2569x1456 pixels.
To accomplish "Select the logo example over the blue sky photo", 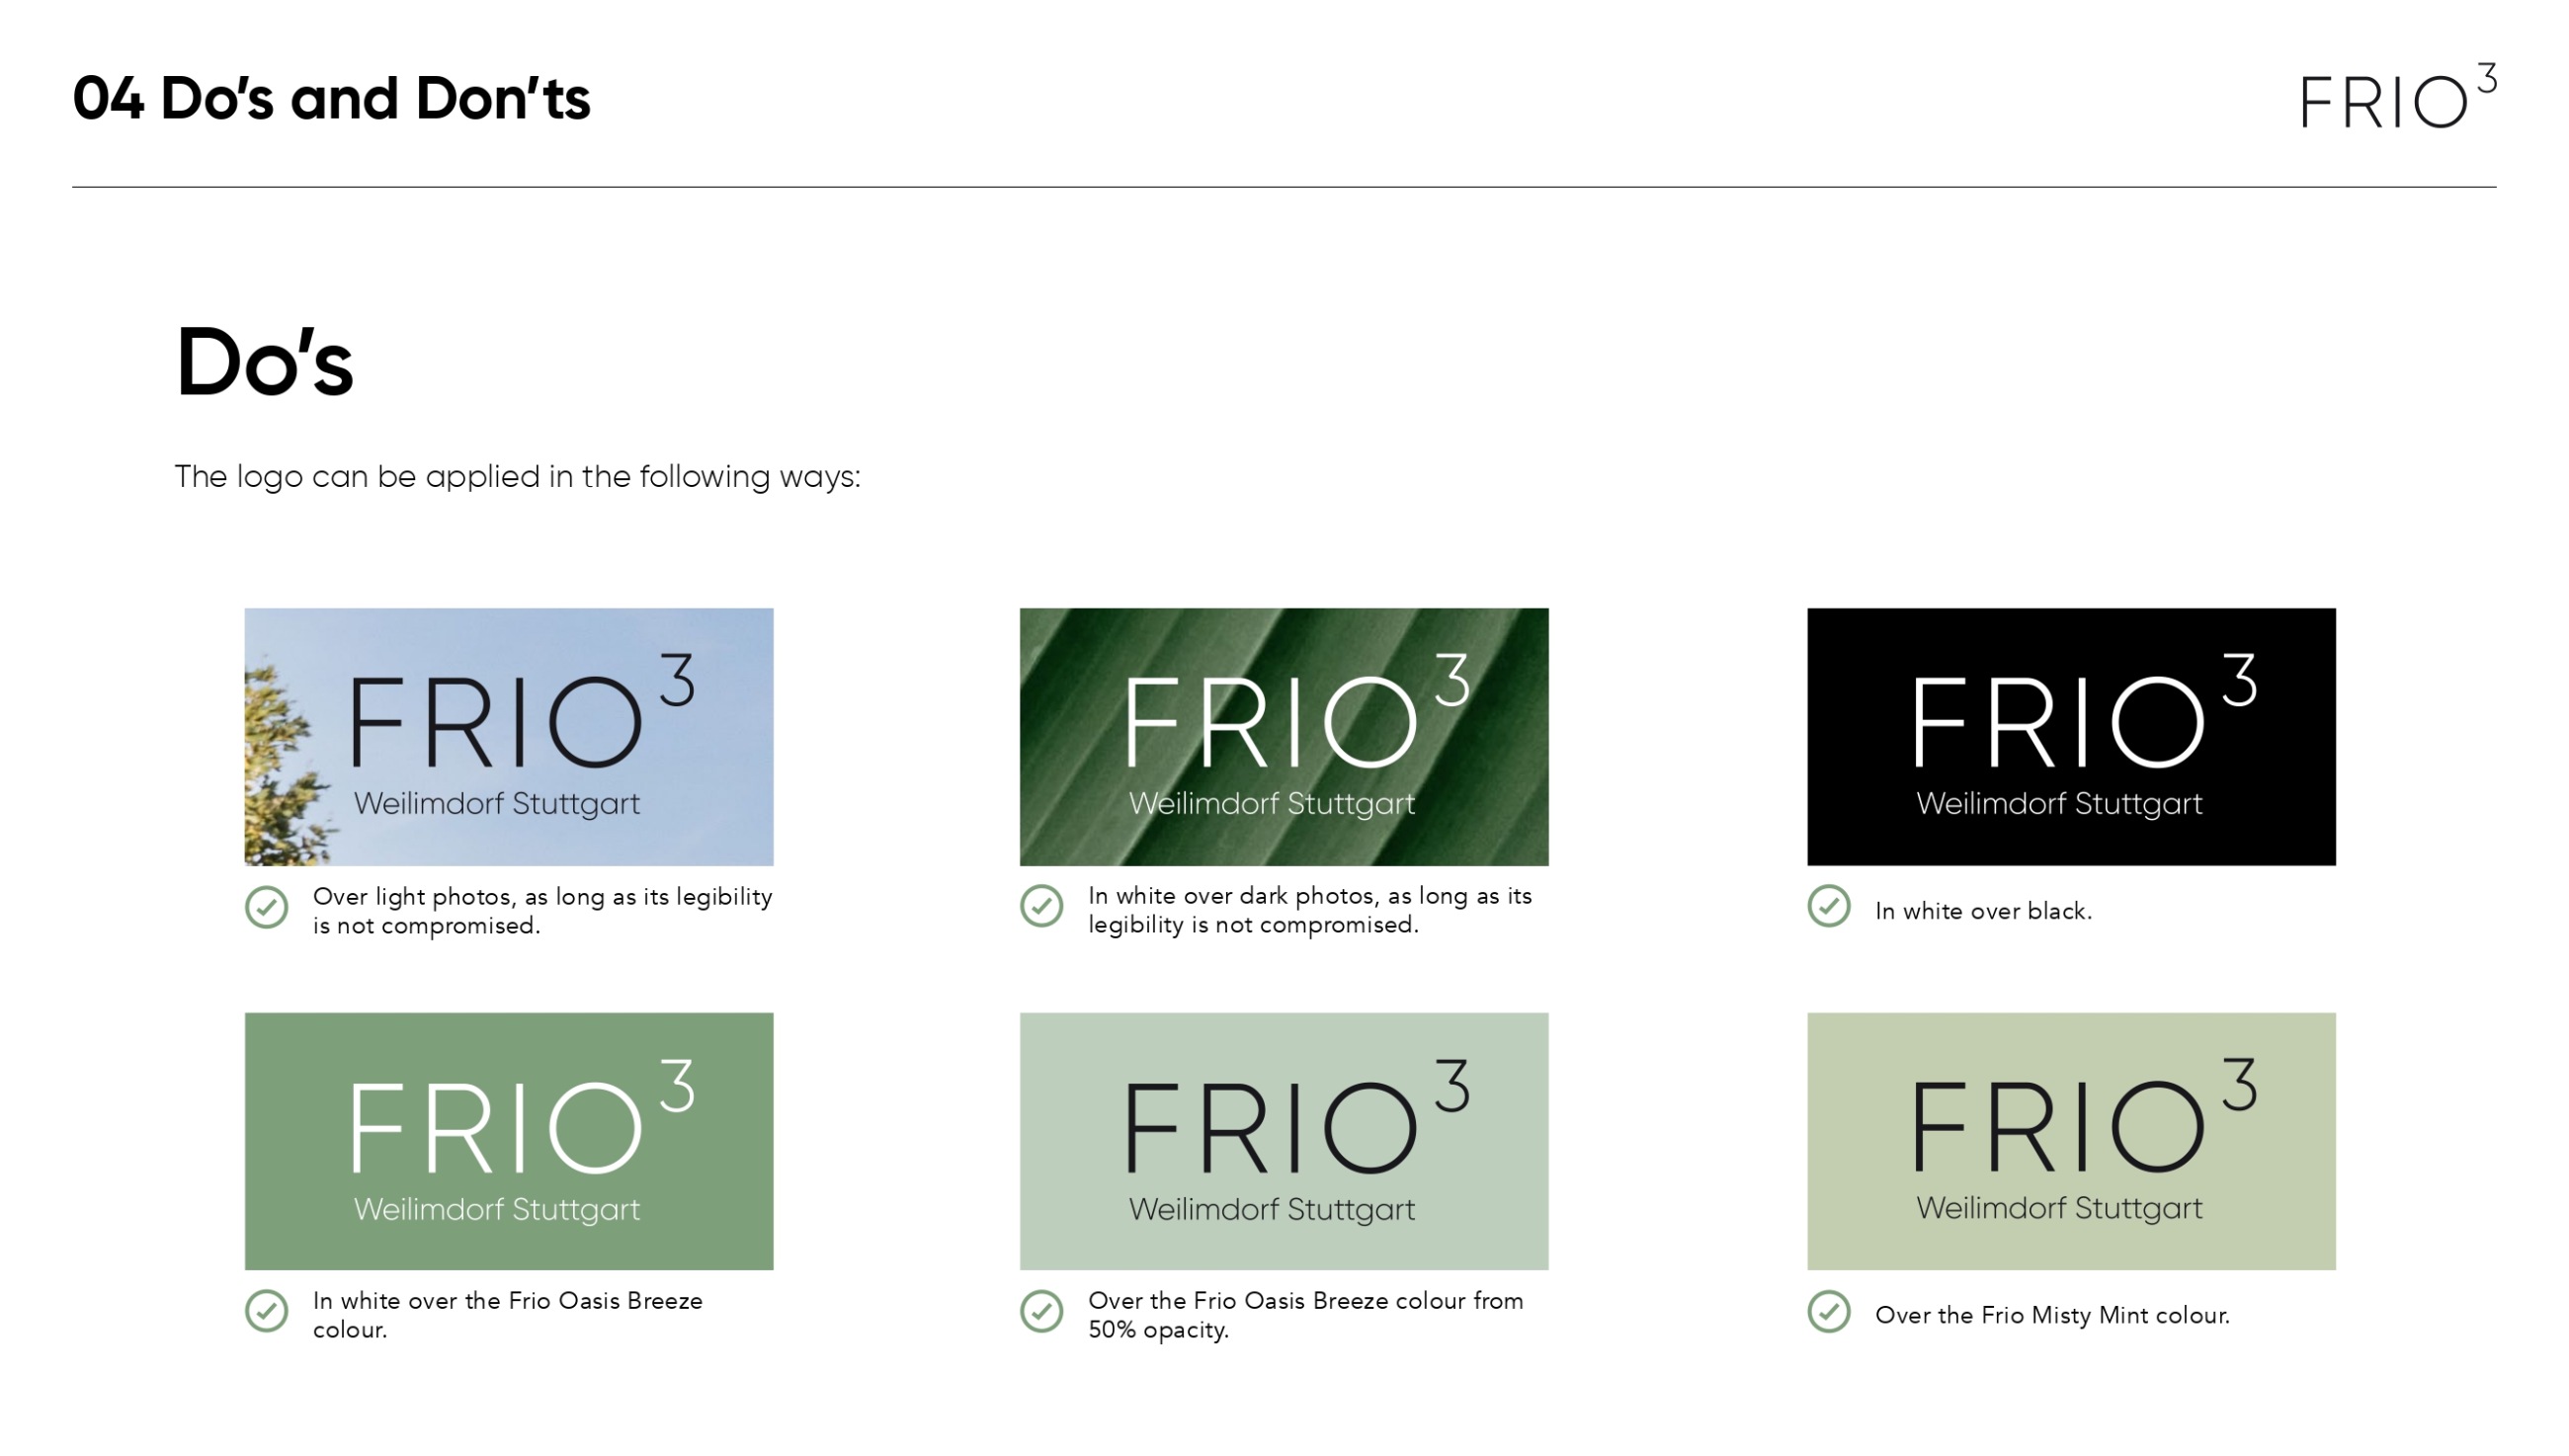I will point(508,736).
